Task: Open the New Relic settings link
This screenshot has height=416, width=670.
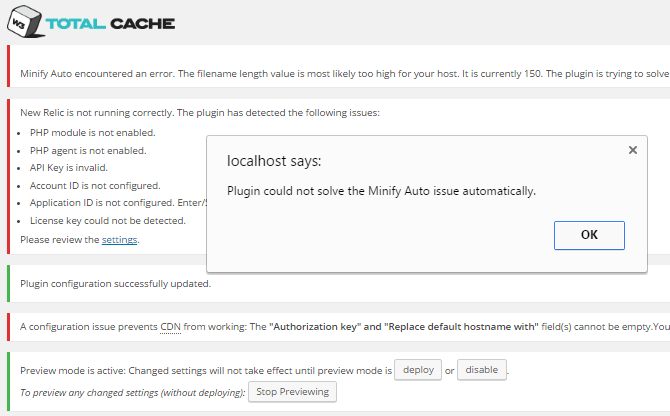Action: tap(119, 240)
